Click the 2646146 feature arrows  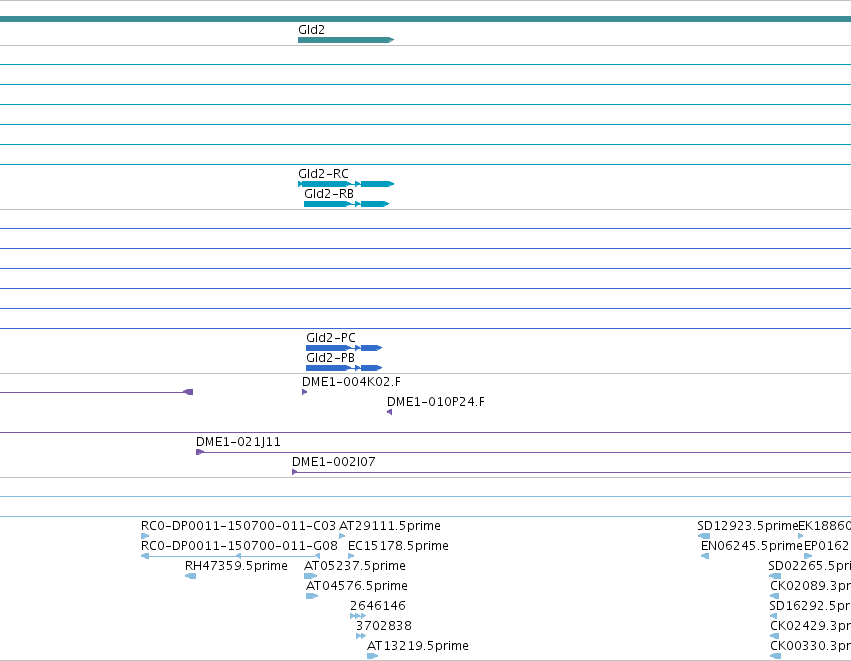(x=358, y=616)
